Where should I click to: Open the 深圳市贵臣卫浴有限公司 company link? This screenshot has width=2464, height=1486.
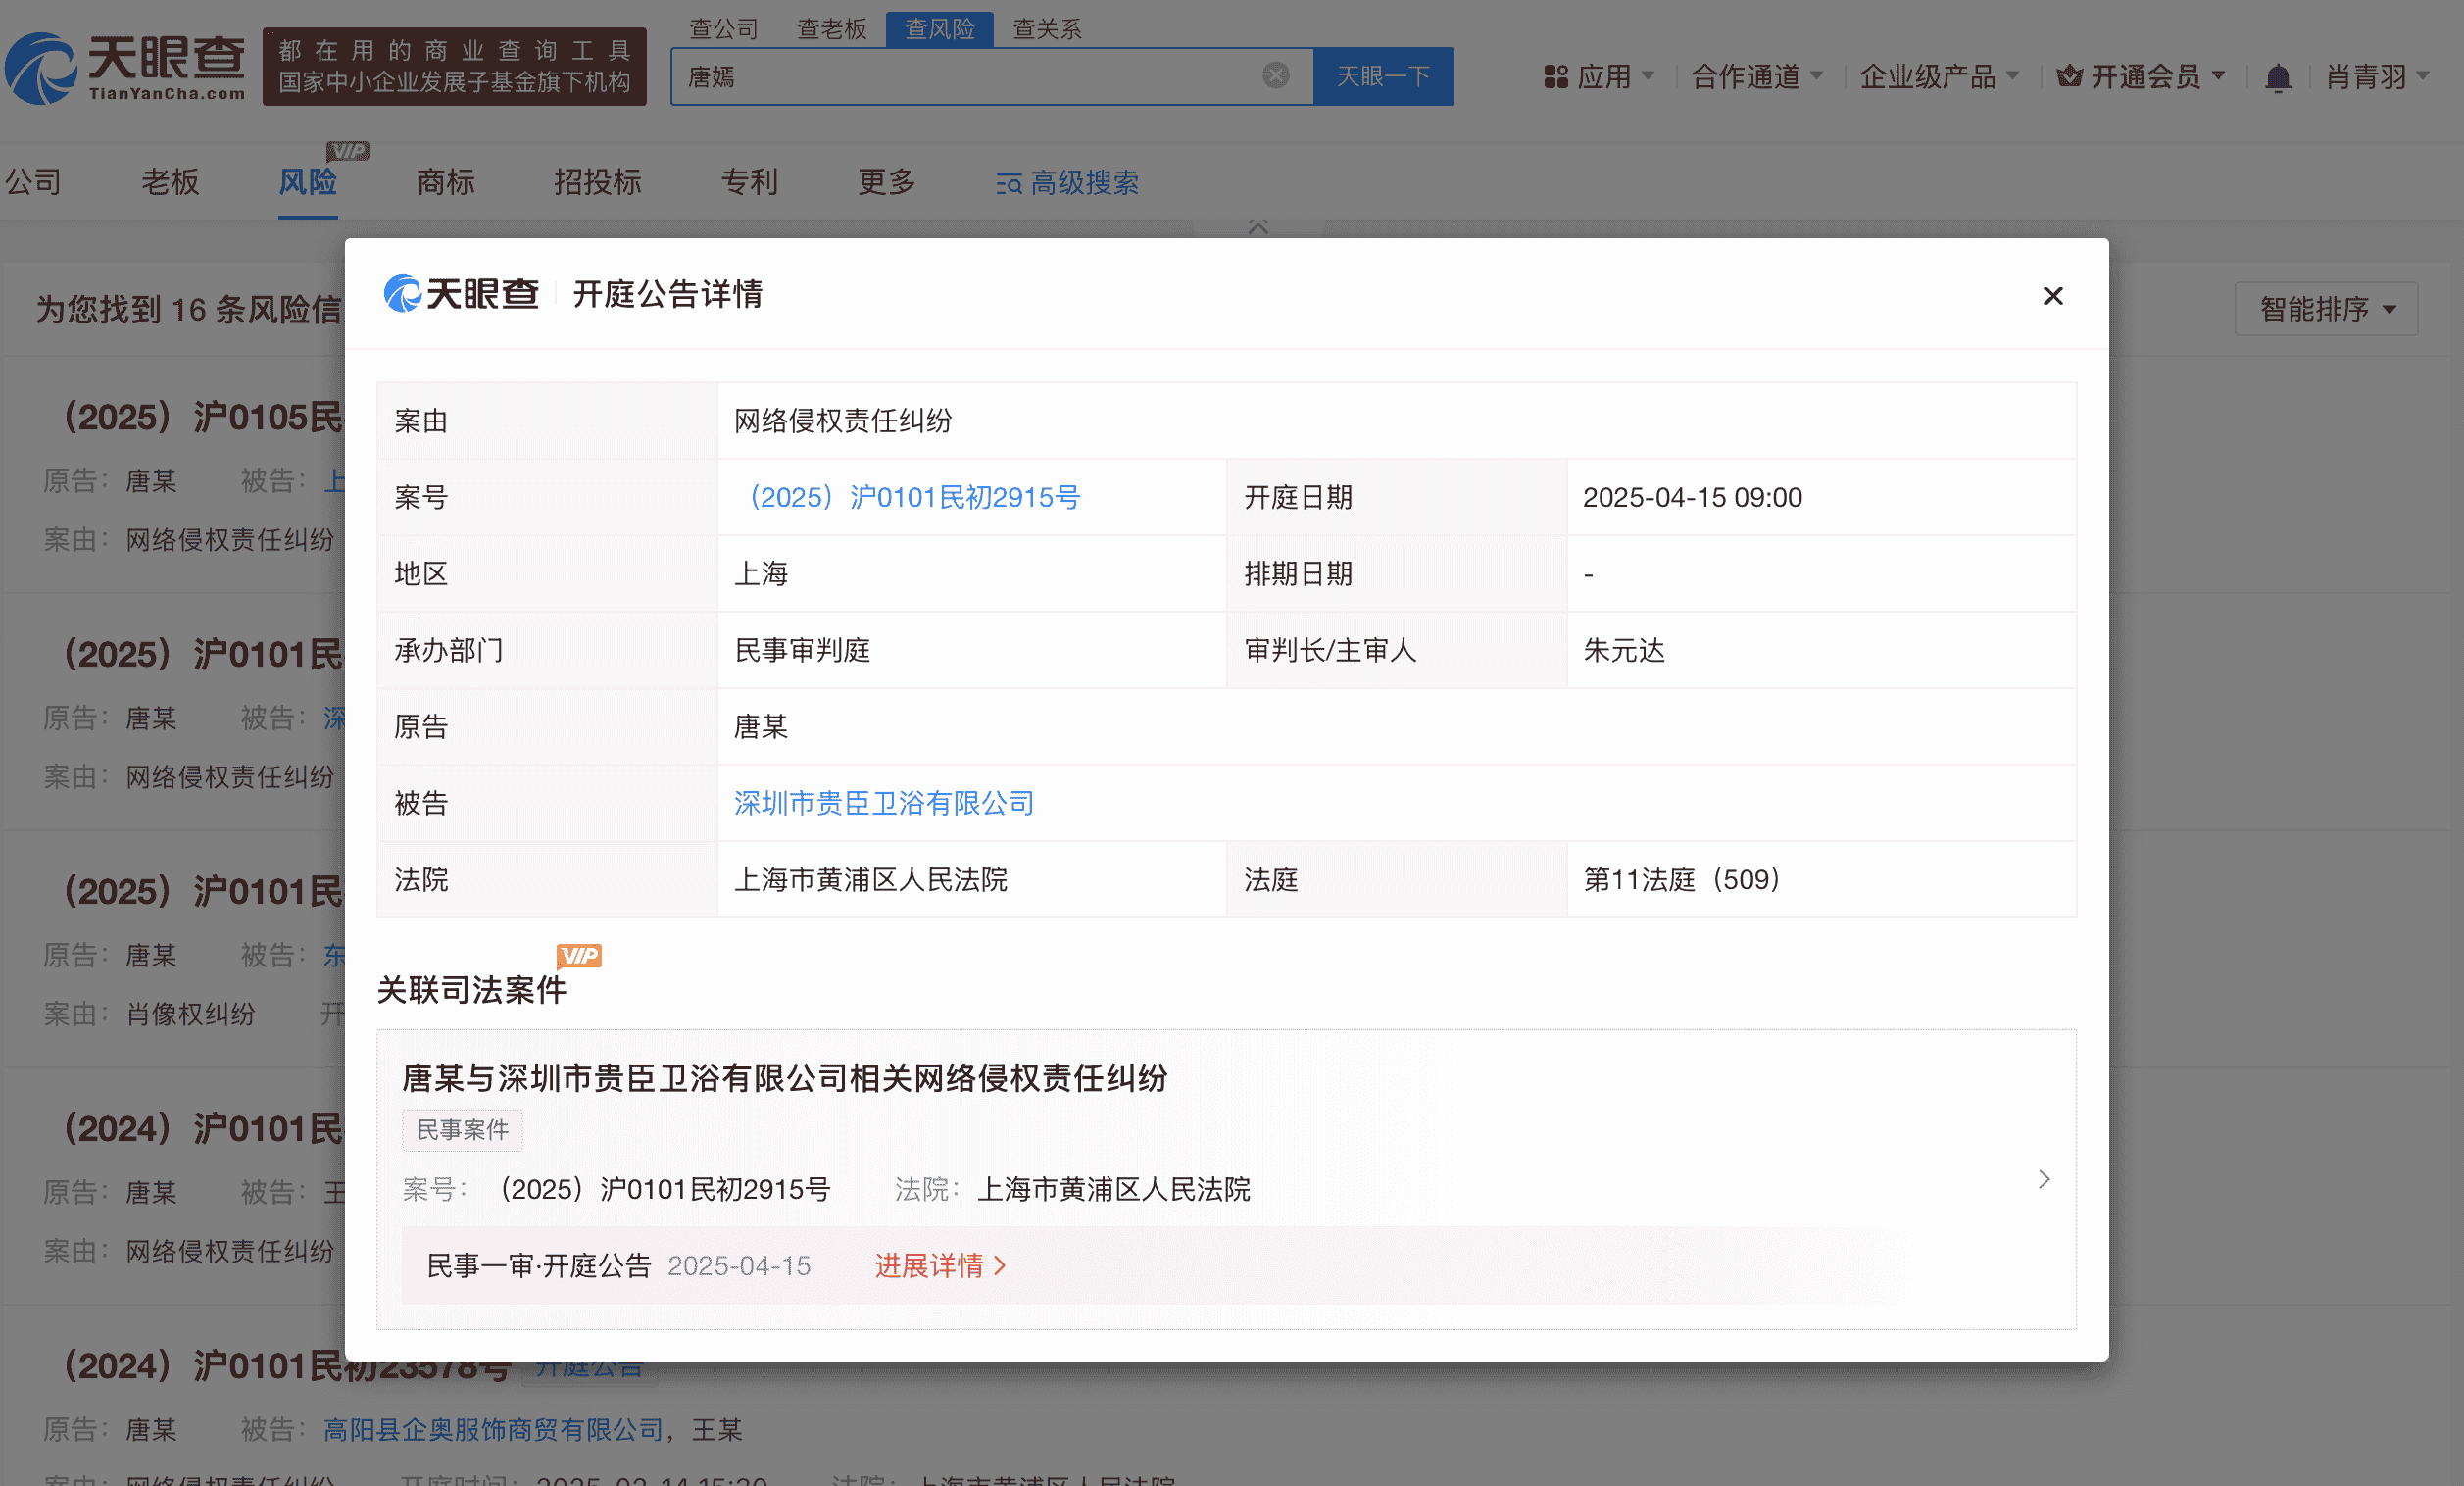pos(883,803)
